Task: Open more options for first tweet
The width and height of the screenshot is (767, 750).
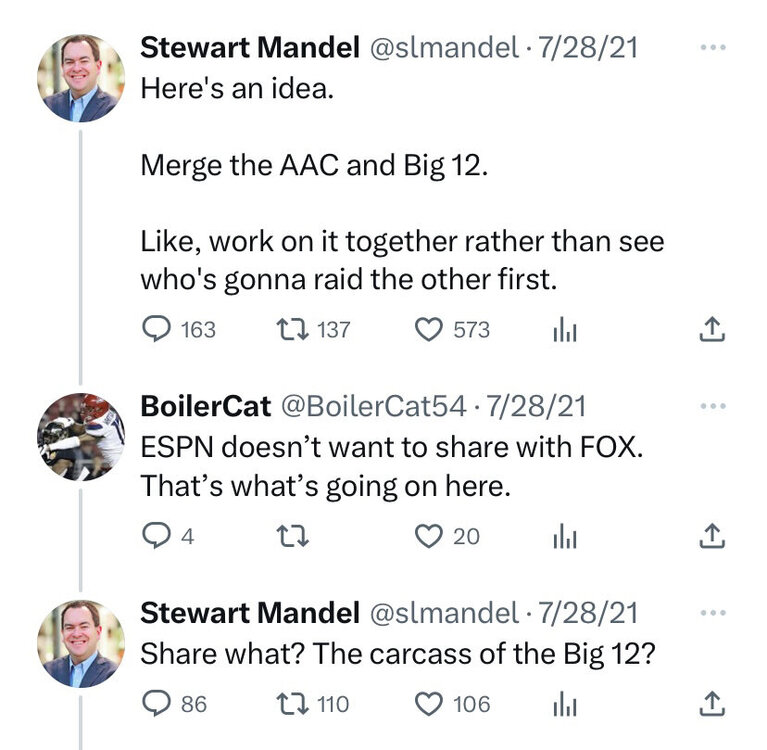Action: point(709,47)
